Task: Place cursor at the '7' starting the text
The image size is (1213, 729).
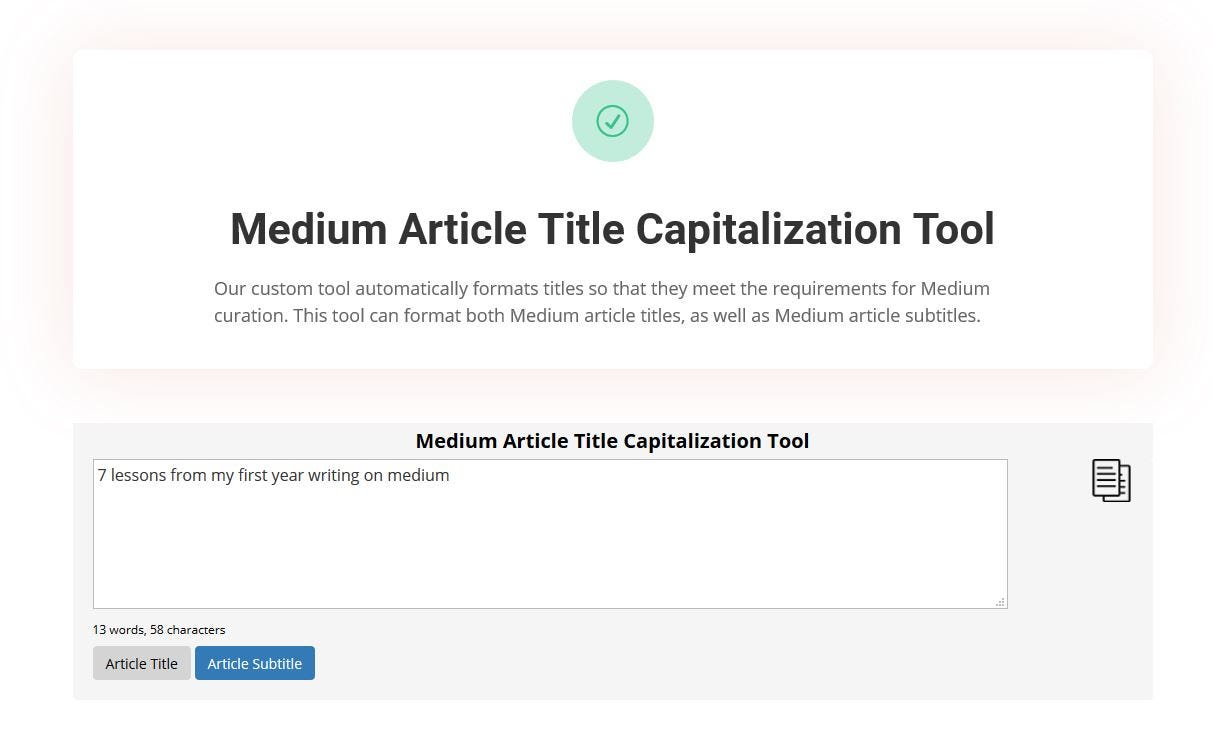Action: (102, 475)
